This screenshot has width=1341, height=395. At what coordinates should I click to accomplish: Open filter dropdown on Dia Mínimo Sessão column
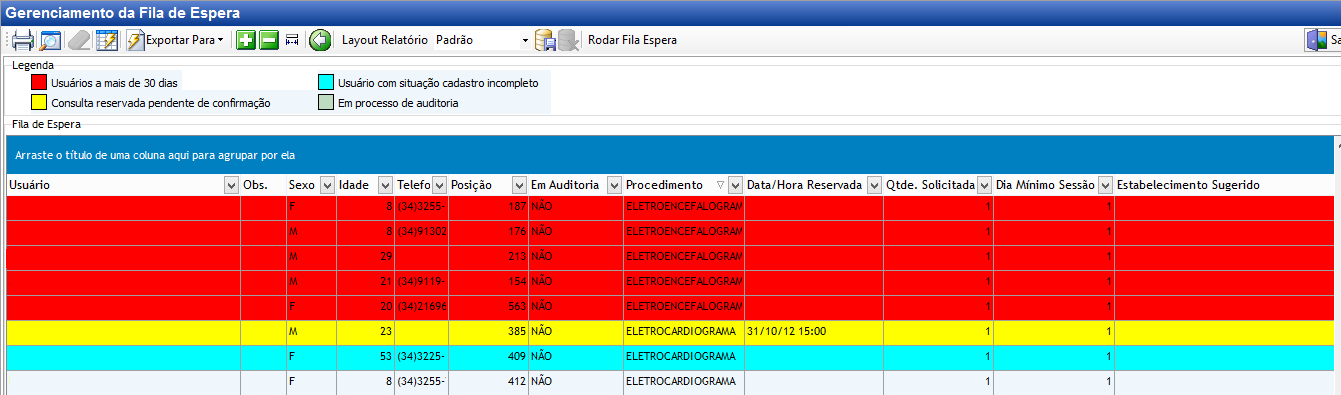coord(1105,185)
